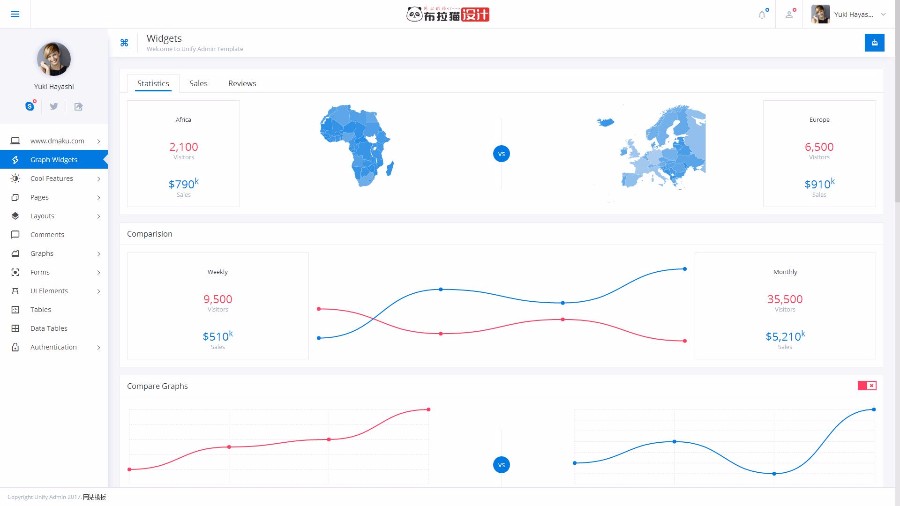The height and width of the screenshot is (506, 900).
Task: Click the Twitter icon under profile
Action: point(54,106)
